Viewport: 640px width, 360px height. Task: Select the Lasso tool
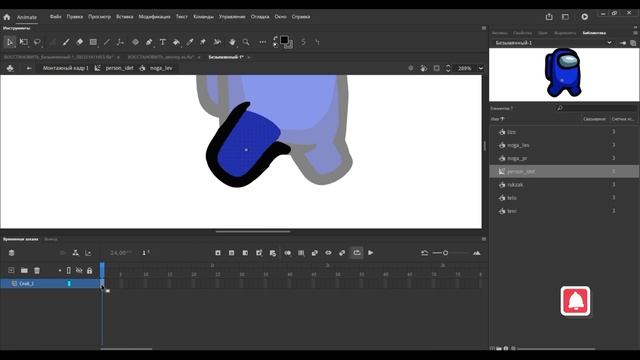tap(37, 42)
